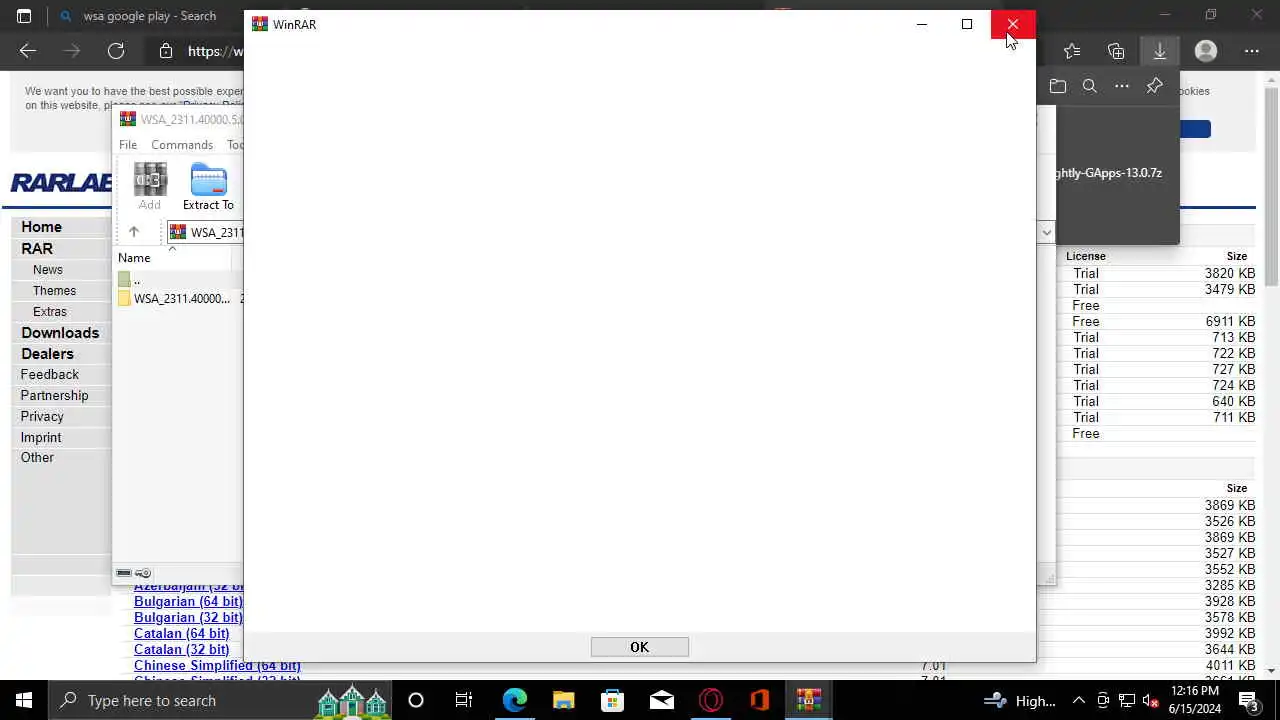Open Feedback link in RARLAB sidebar
The width and height of the screenshot is (1280, 720).
point(50,375)
